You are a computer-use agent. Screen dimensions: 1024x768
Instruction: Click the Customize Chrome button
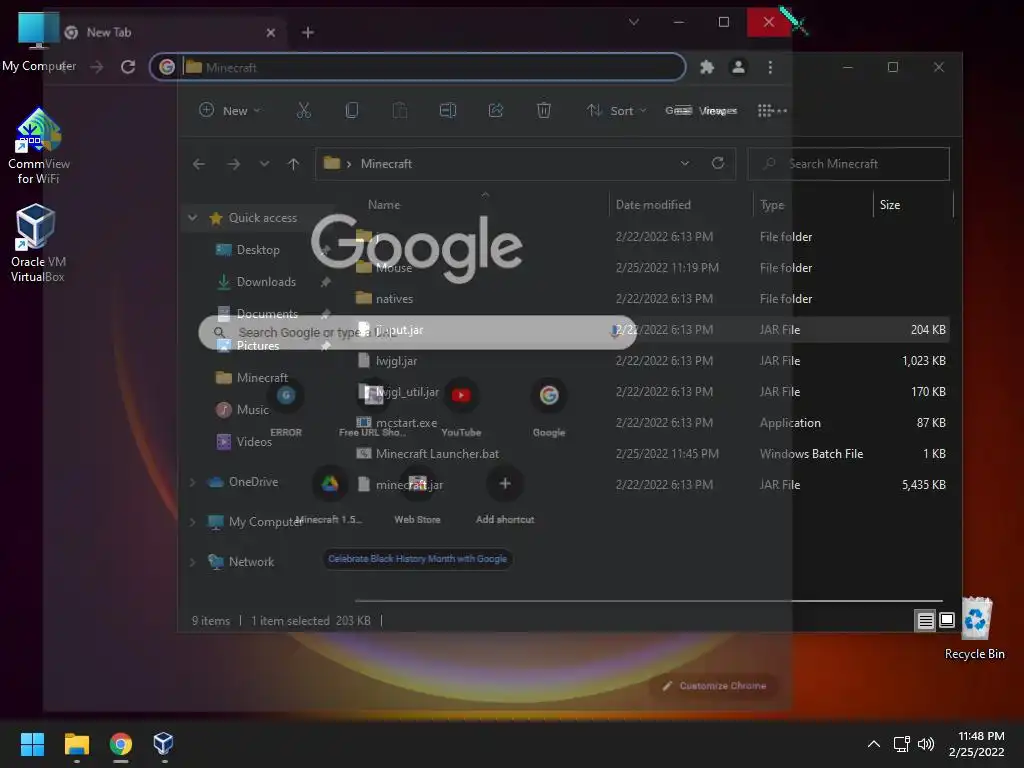click(x=714, y=686)
